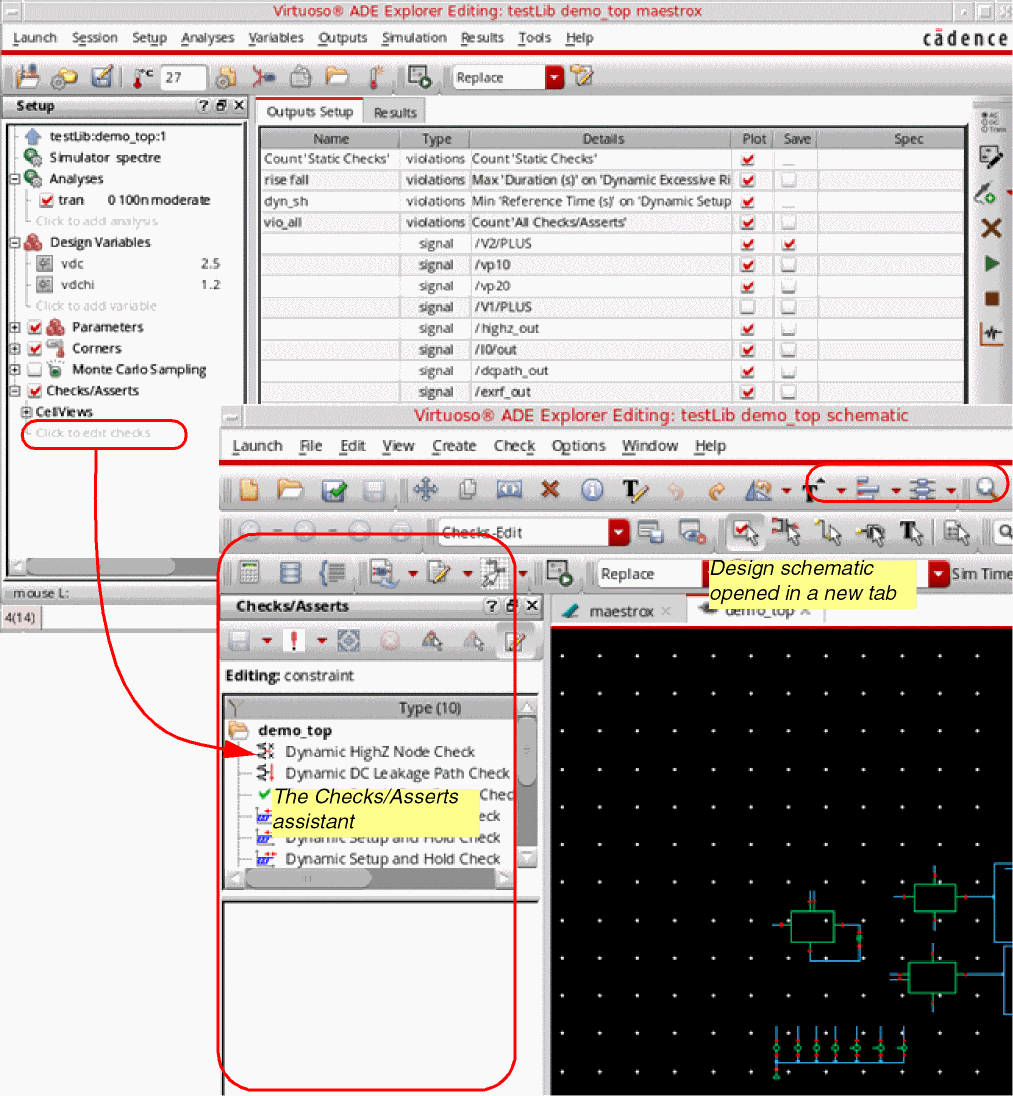Click the folder-with-gear icon at the left of the maestrox toolbar
Screen dimensions: 1013x1096
click(64, 77)
